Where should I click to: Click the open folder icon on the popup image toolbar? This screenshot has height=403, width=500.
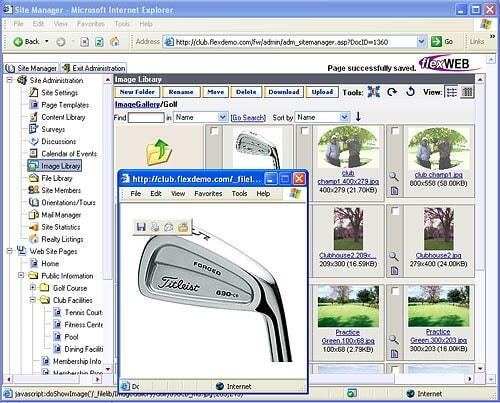click(x=183, y=227)
